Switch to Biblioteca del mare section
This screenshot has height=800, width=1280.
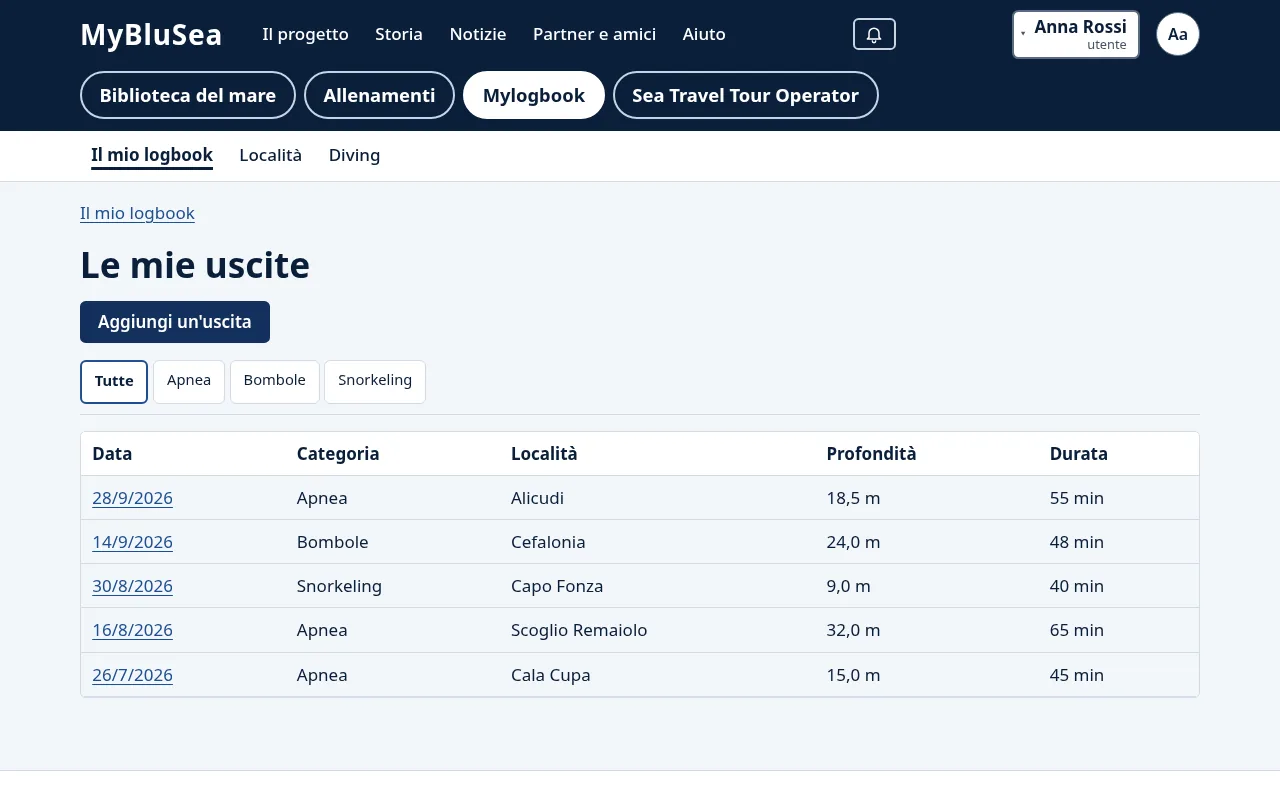(x=188, y=95)
